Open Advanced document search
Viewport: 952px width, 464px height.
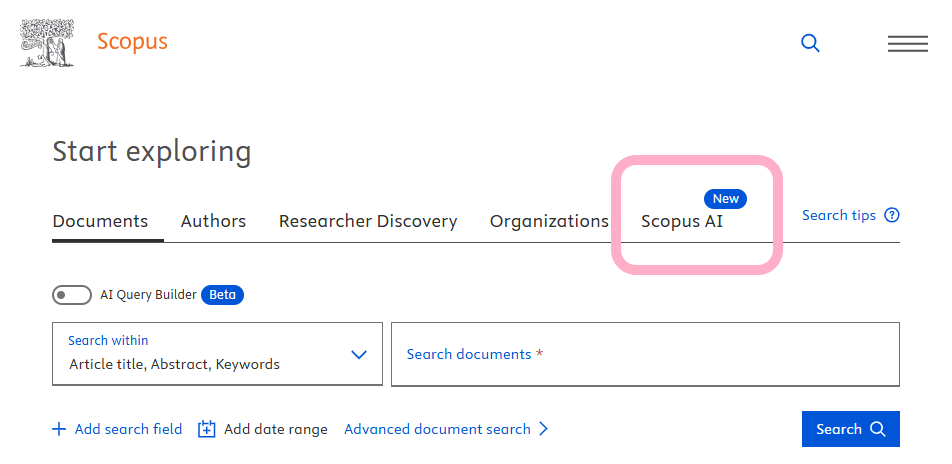pyautogui.click(x=437, y=429)
